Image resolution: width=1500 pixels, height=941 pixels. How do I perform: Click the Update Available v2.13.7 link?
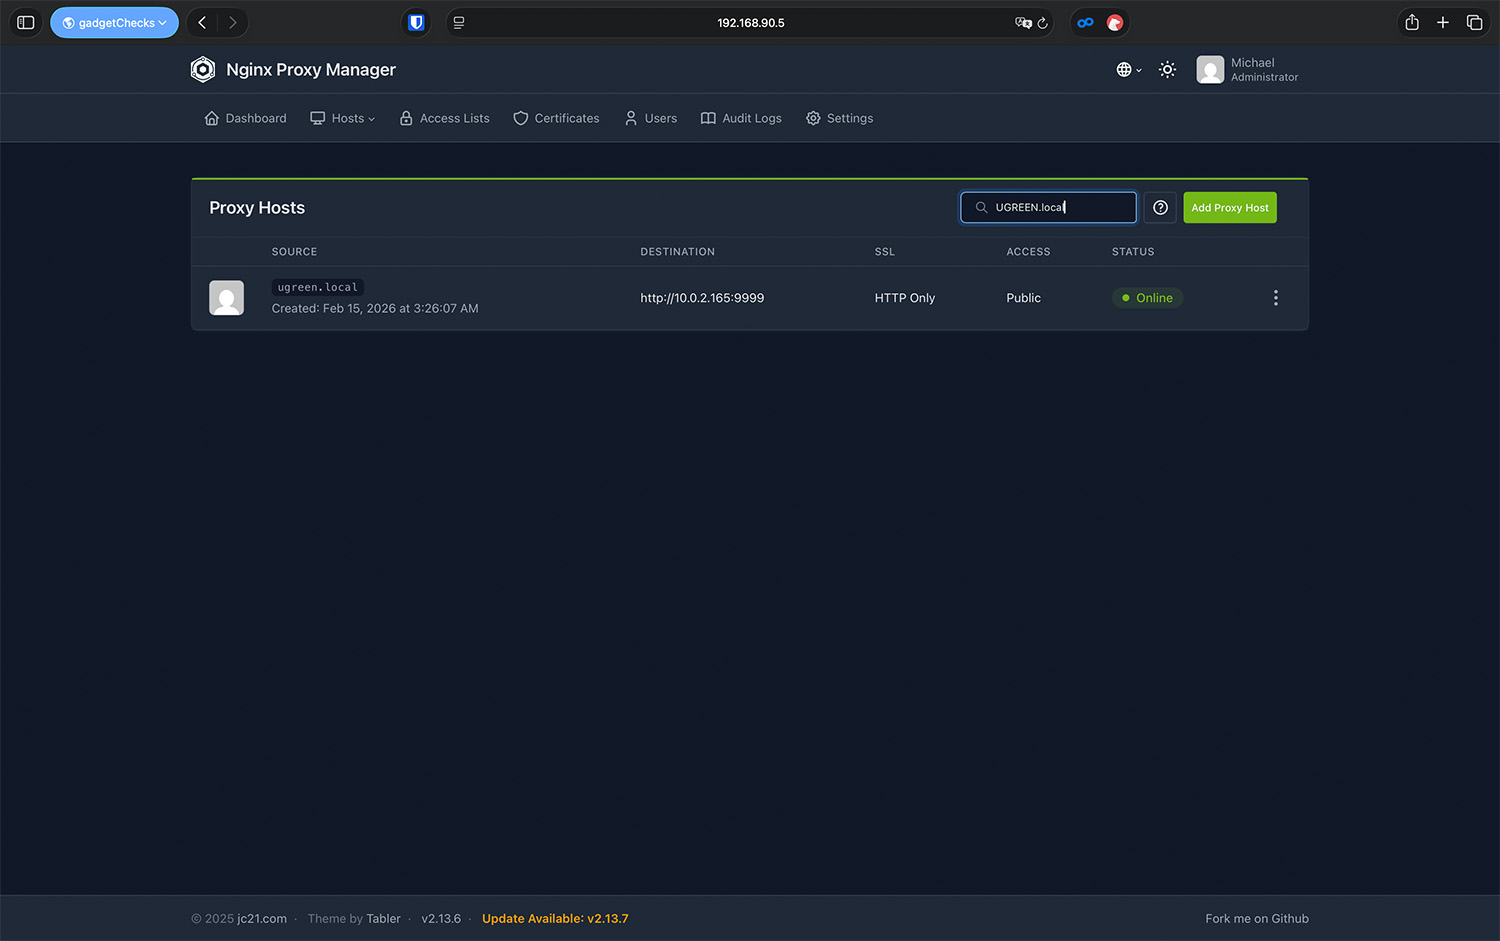coord(555,919)
